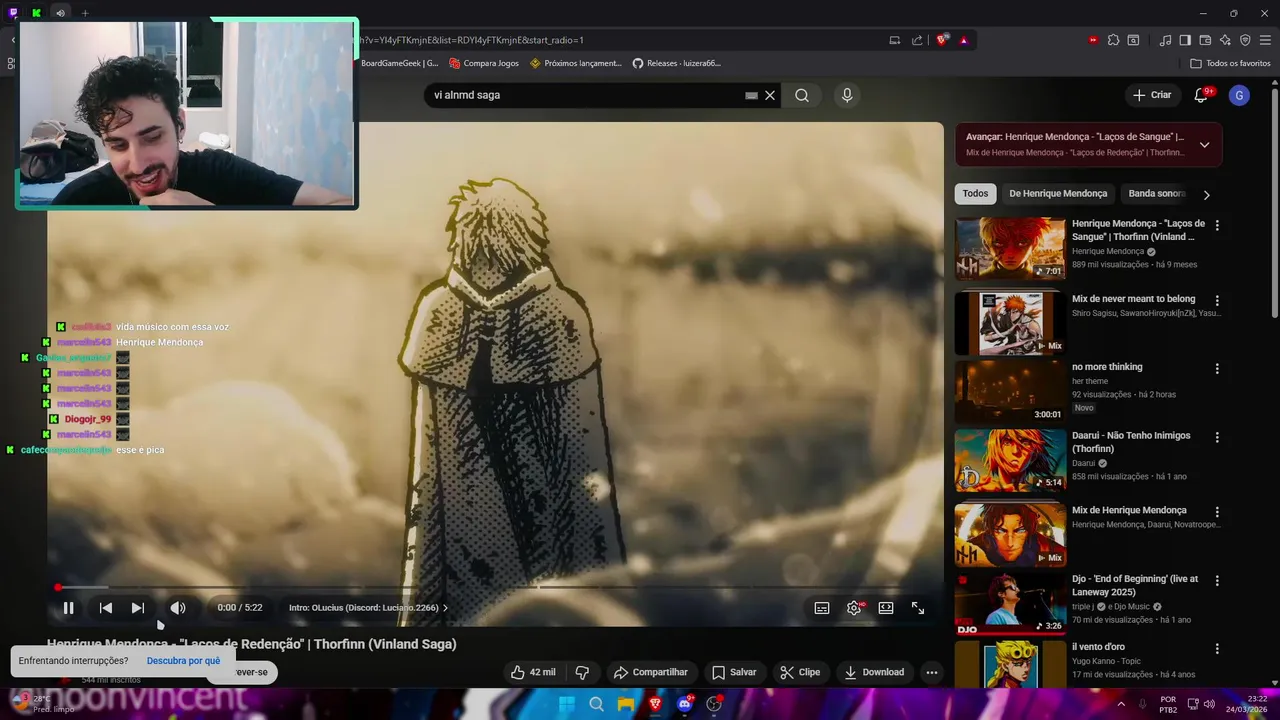Open Próximos lançamentos bookmark
This screenshot has height=720, width=1280.
576,63
